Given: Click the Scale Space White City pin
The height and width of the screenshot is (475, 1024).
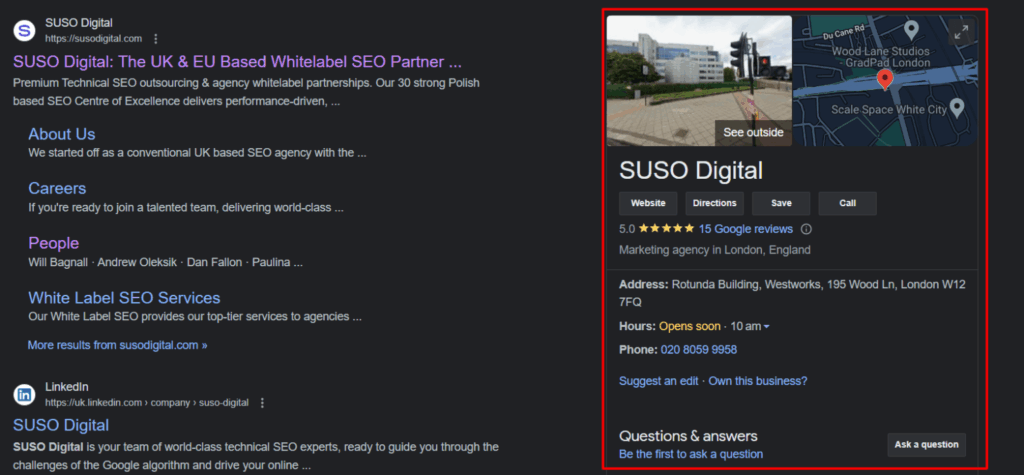Looking at the screenshot, I should click(957, 108).
